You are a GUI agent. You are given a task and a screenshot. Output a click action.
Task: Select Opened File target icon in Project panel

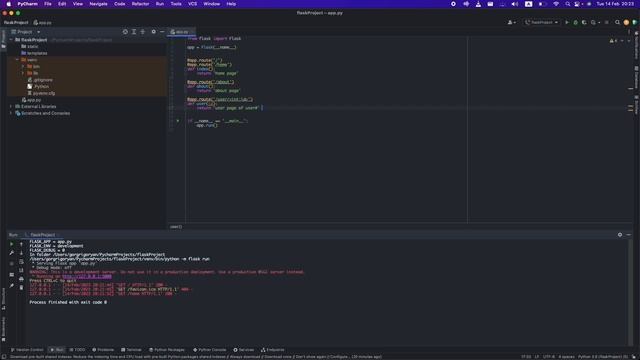[125, 31]
